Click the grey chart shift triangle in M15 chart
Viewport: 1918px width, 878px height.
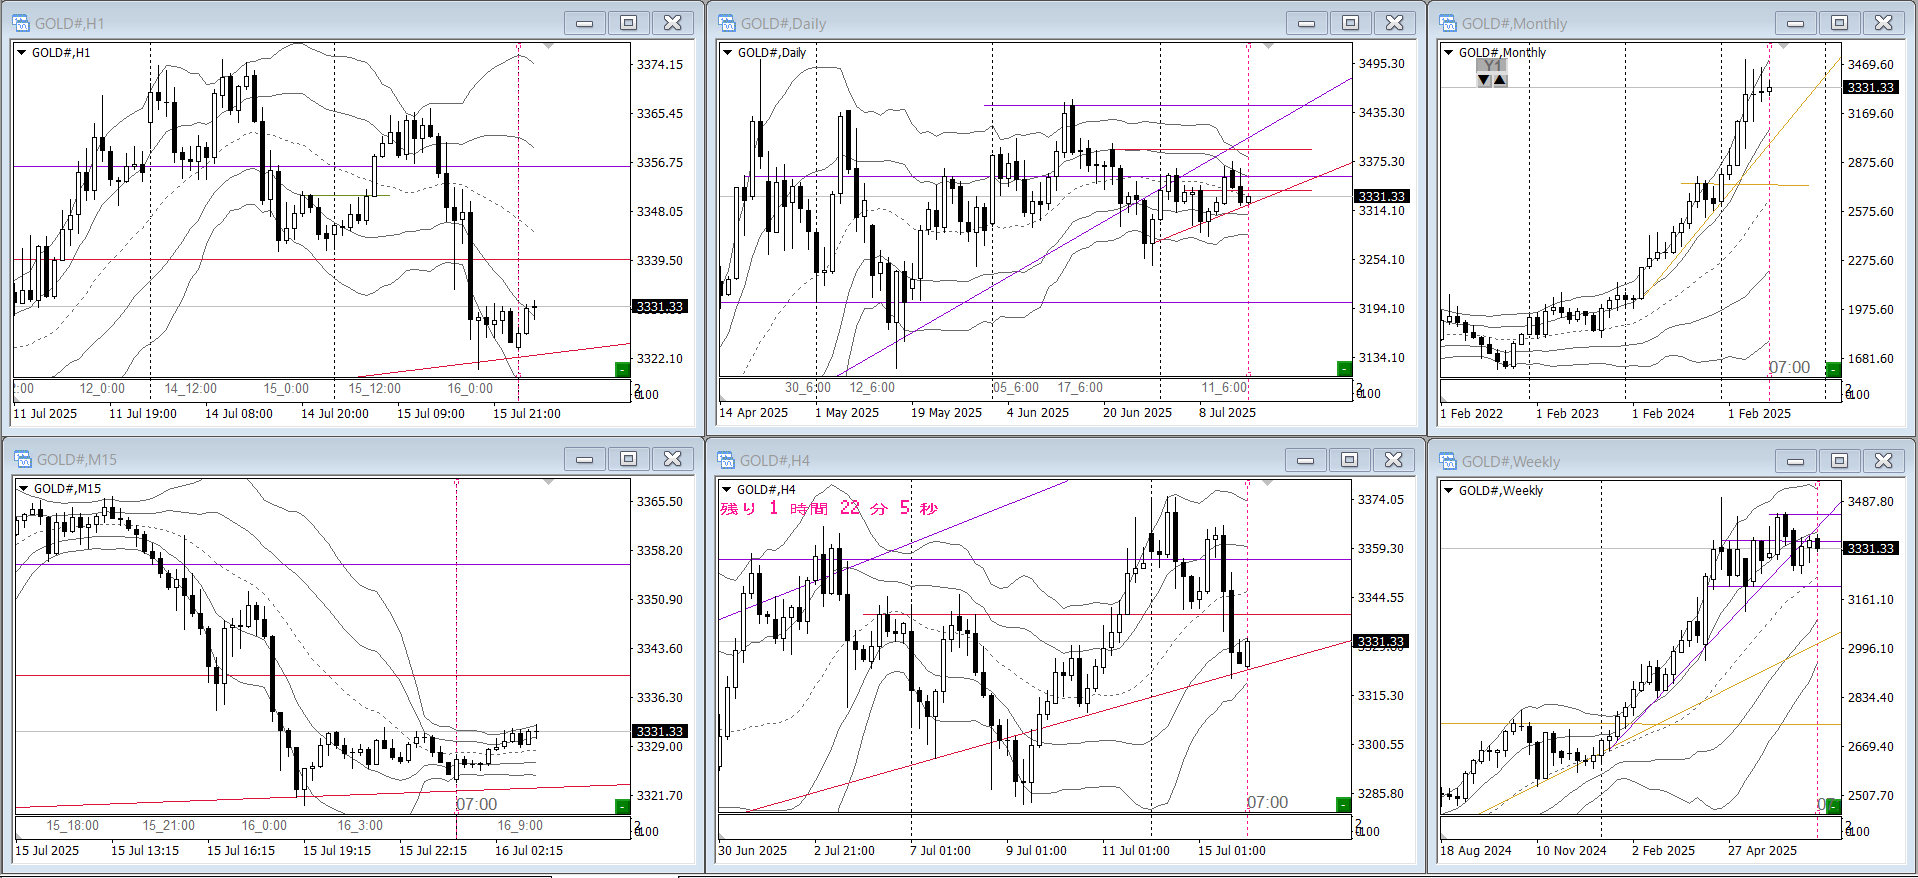click(548, 482)
